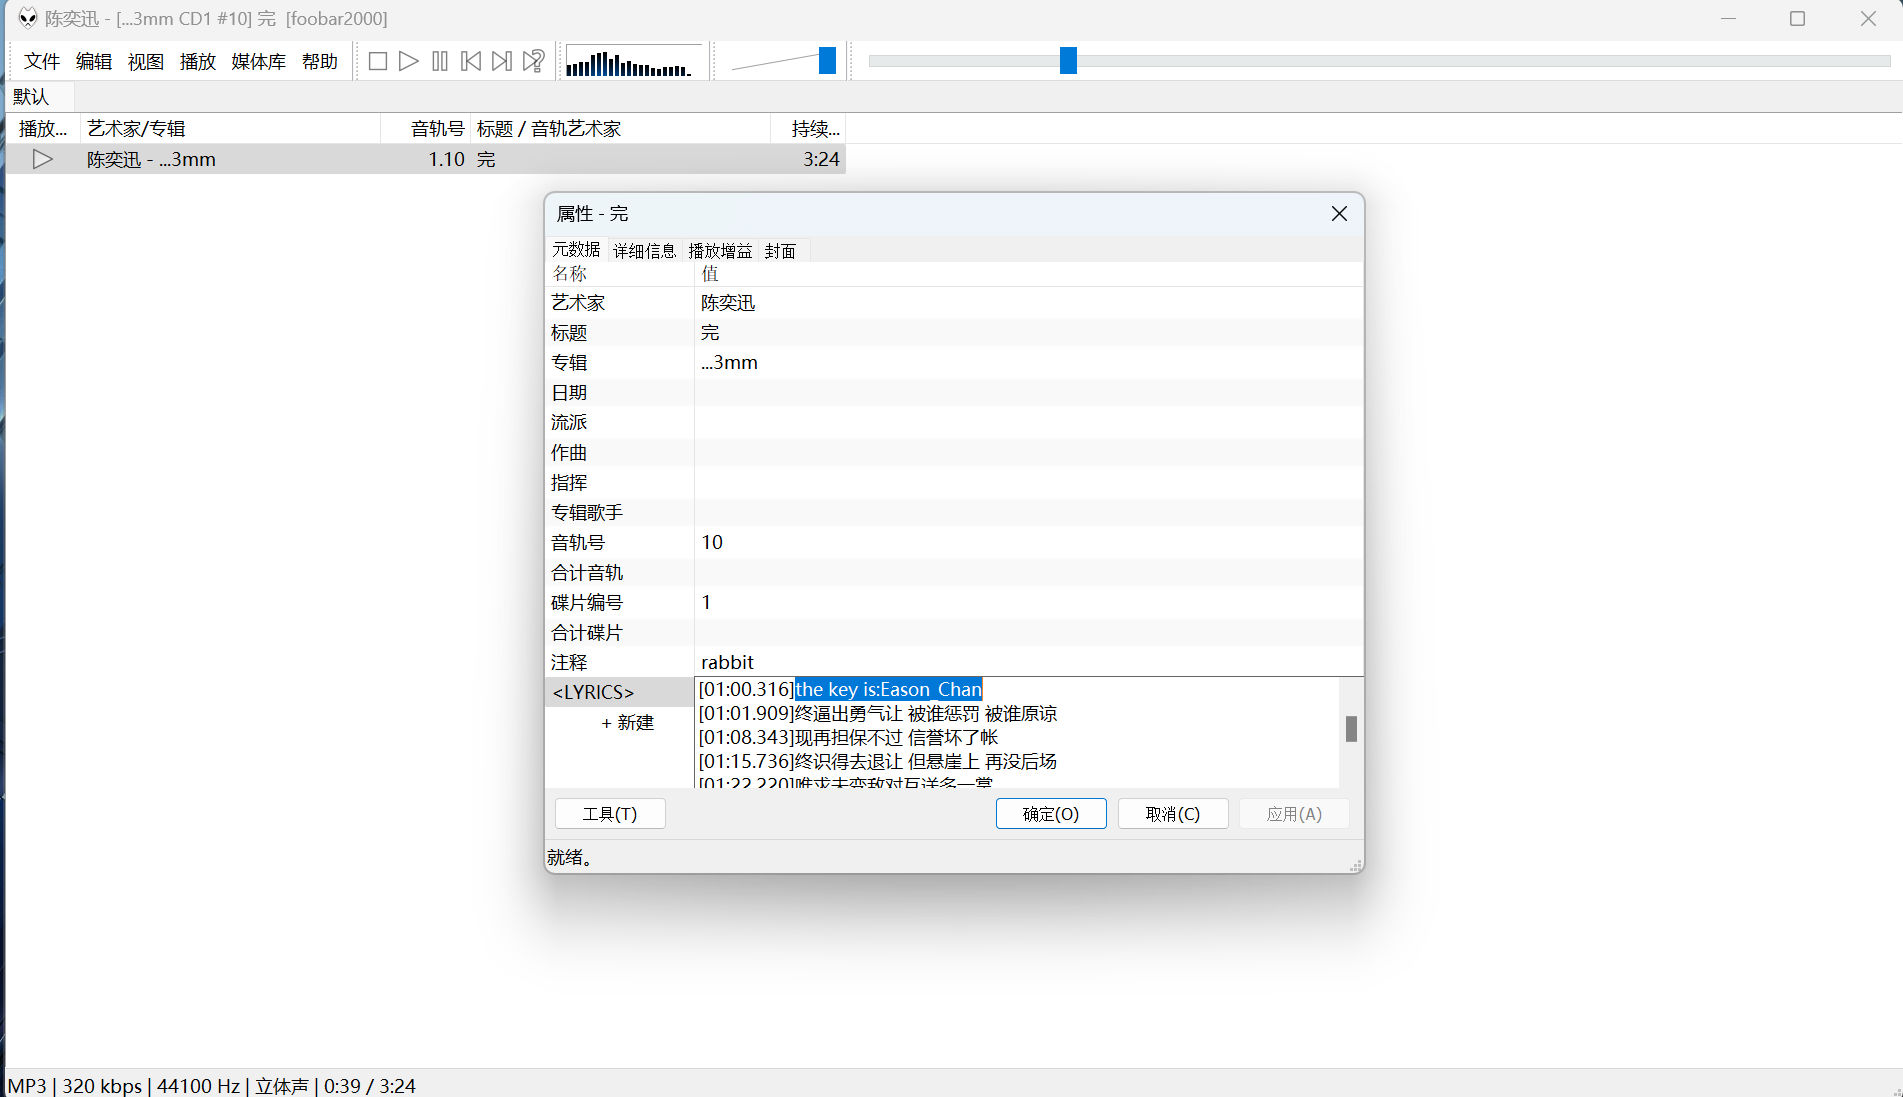The width and height of the screenshot is (1903, 1097).
Task: Switch to the 播放增益 tab
Action: click(720, 250)
